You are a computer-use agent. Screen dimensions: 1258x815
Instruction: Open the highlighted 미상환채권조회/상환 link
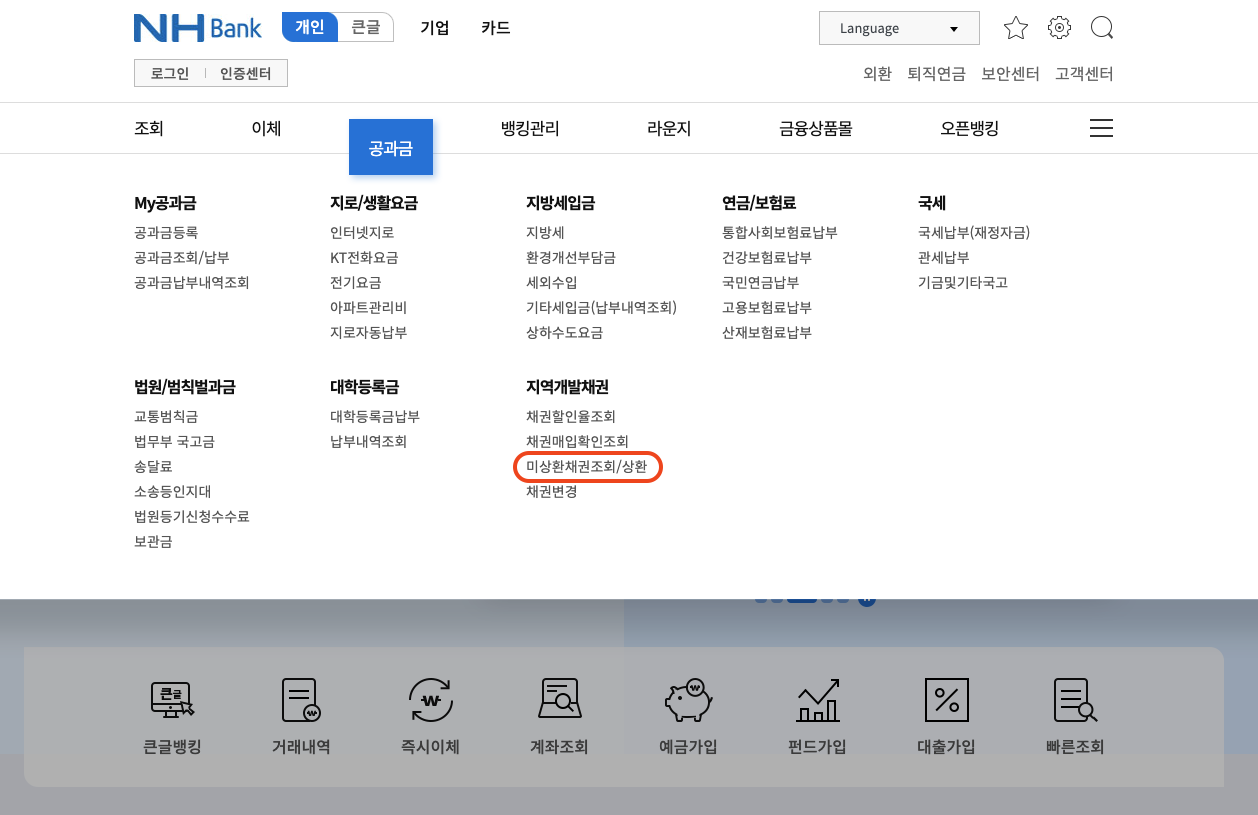(x=587, y=466)
